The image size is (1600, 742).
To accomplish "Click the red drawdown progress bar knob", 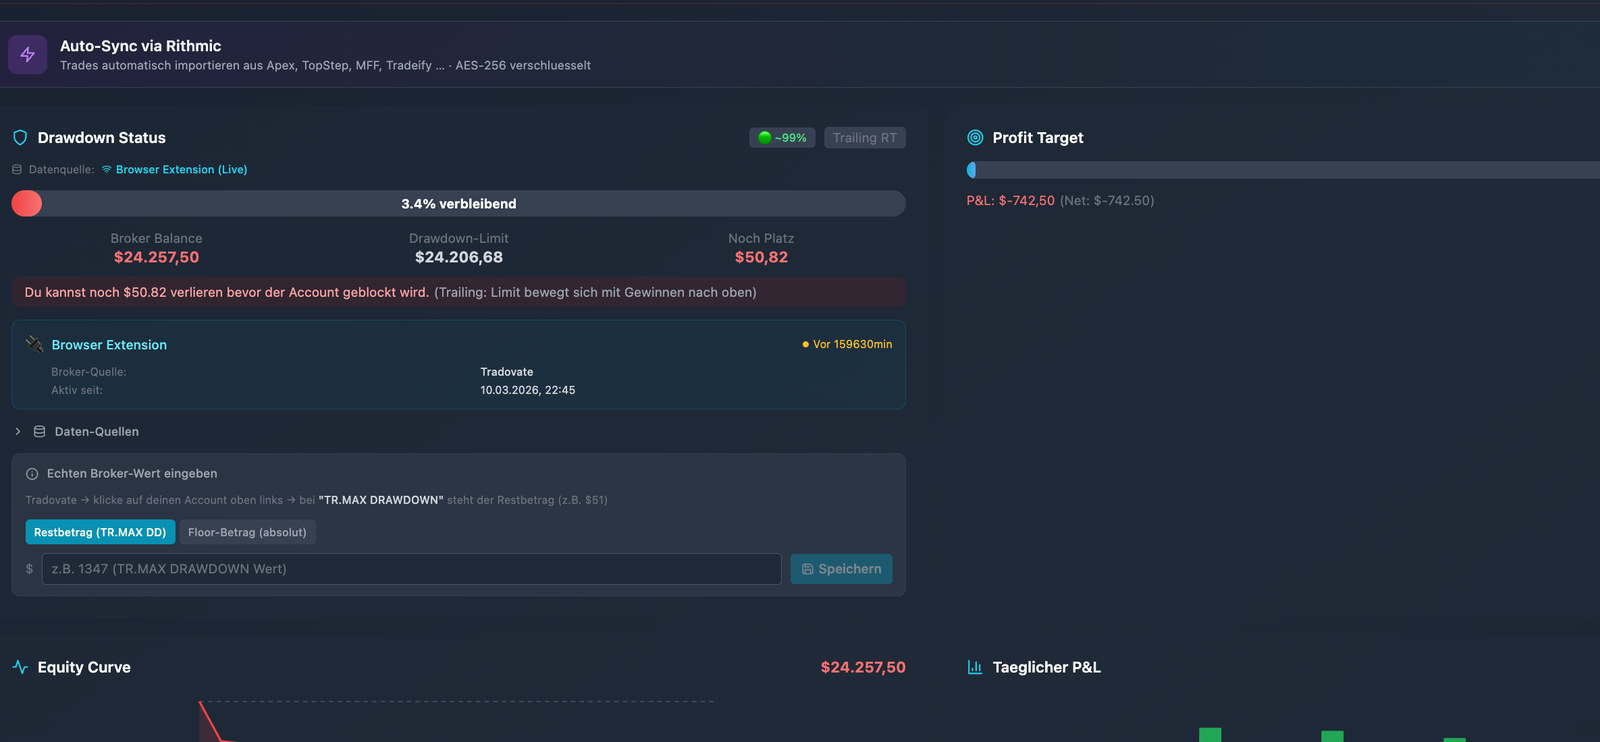I will pos(27,204).
